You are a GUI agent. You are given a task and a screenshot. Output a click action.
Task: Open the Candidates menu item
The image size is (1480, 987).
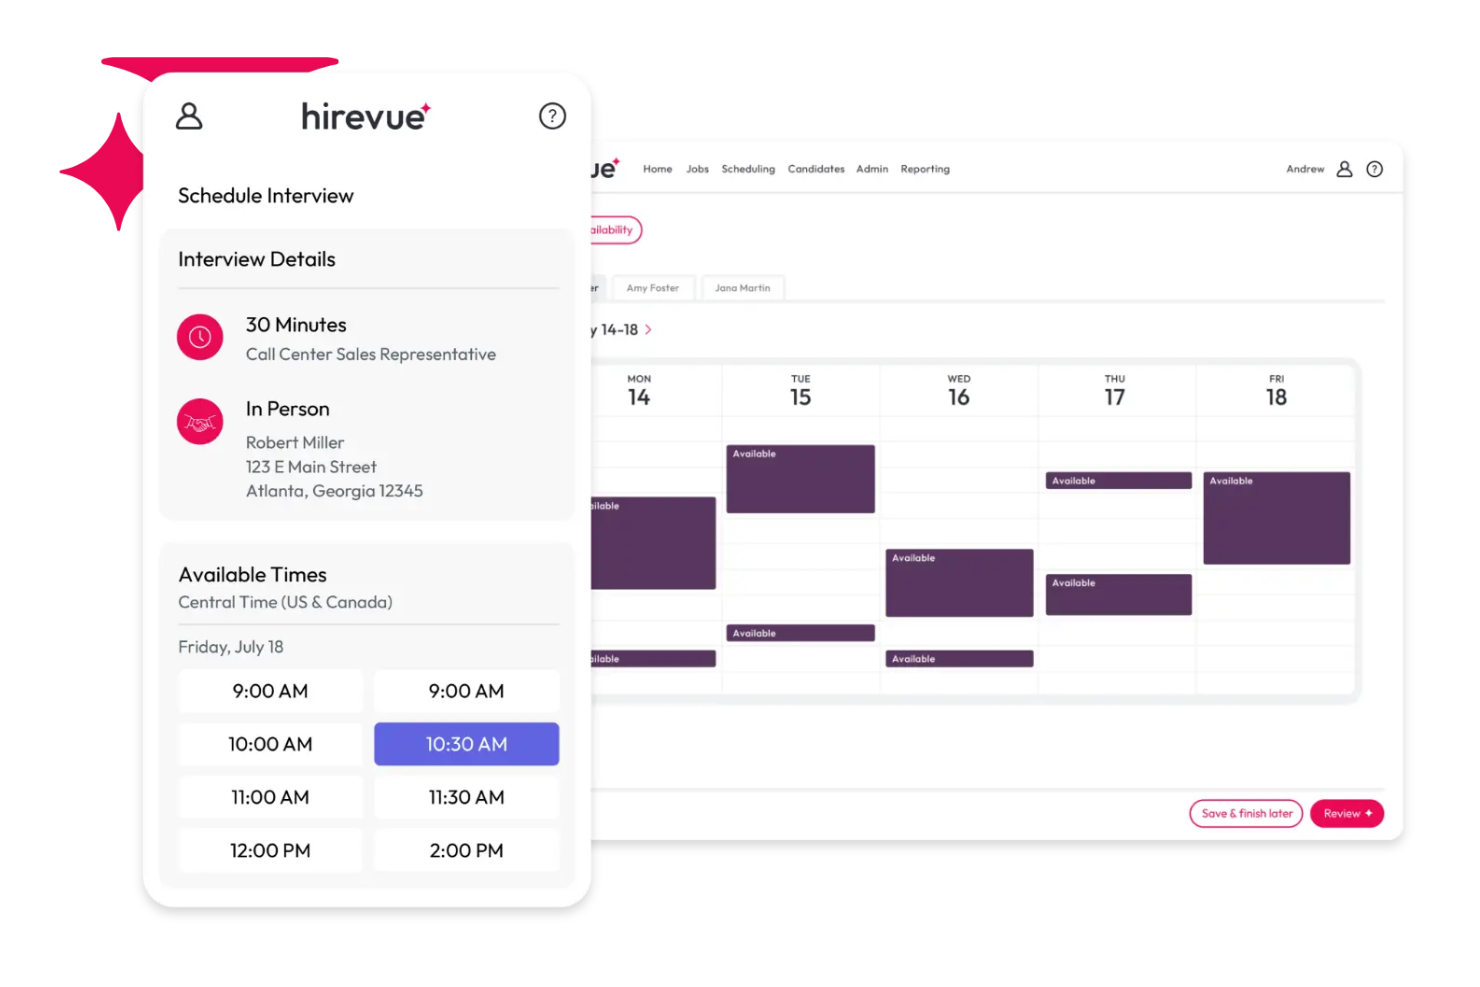pos(815,168)
